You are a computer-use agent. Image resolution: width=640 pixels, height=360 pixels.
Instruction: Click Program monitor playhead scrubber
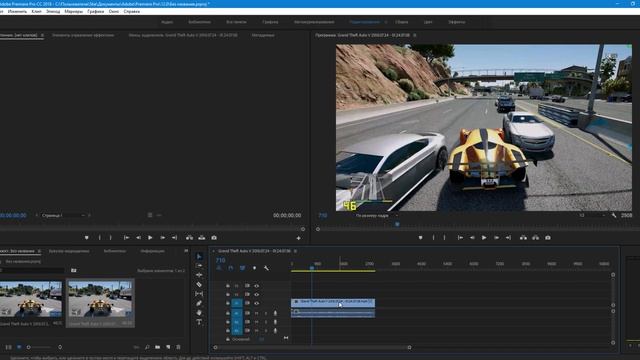(397, 224)
